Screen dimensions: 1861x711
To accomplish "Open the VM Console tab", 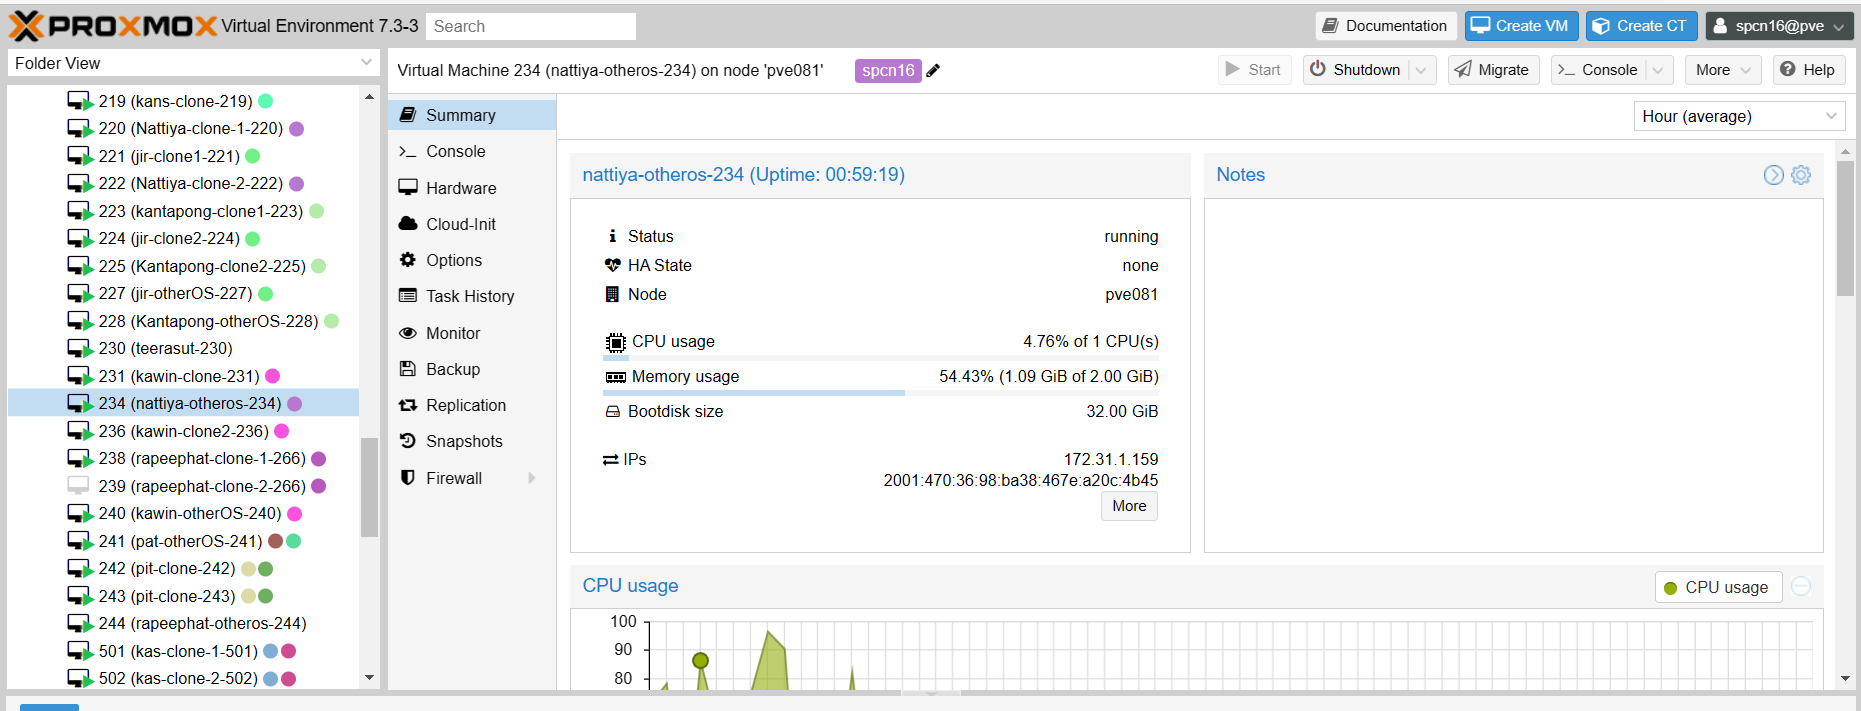I will pos(472,151).
